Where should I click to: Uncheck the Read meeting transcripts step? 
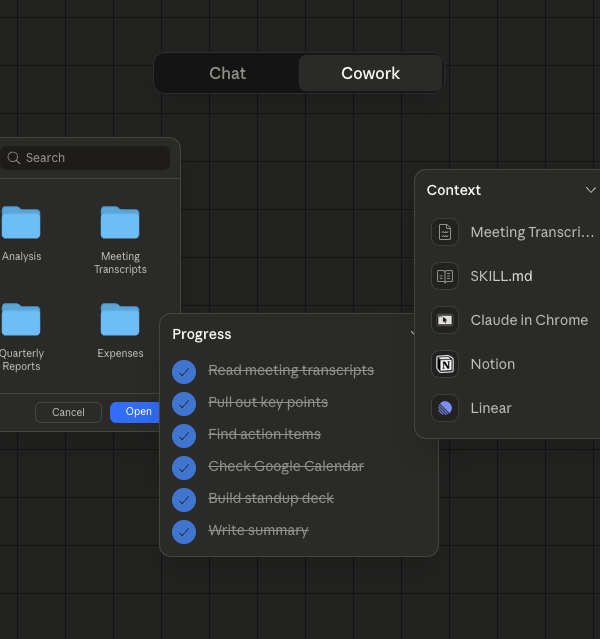[x=184, y=371]
